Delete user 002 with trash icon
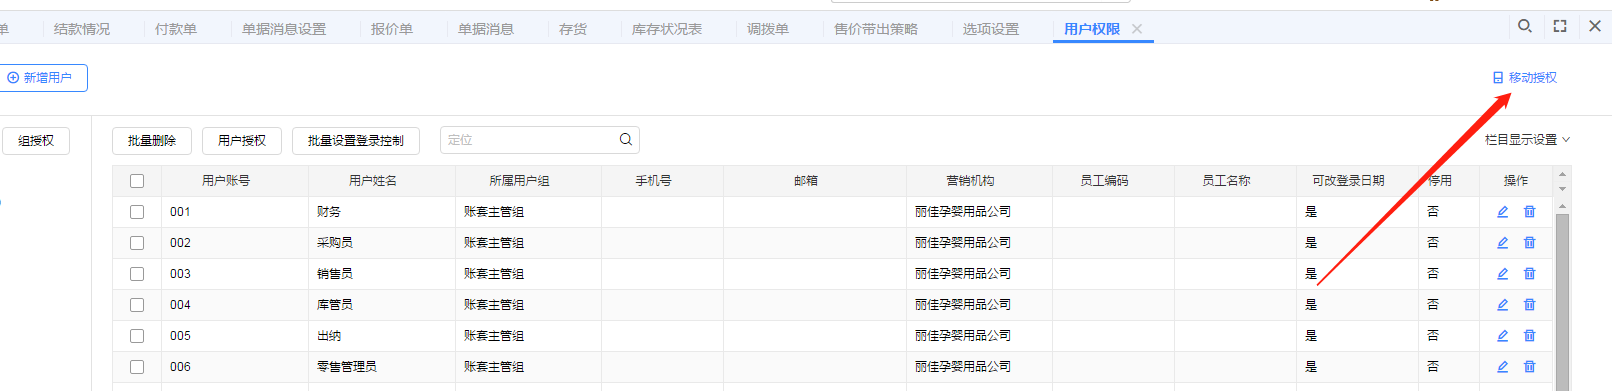The height and width of the screenshot is (391, 1612). point(1529,243)
